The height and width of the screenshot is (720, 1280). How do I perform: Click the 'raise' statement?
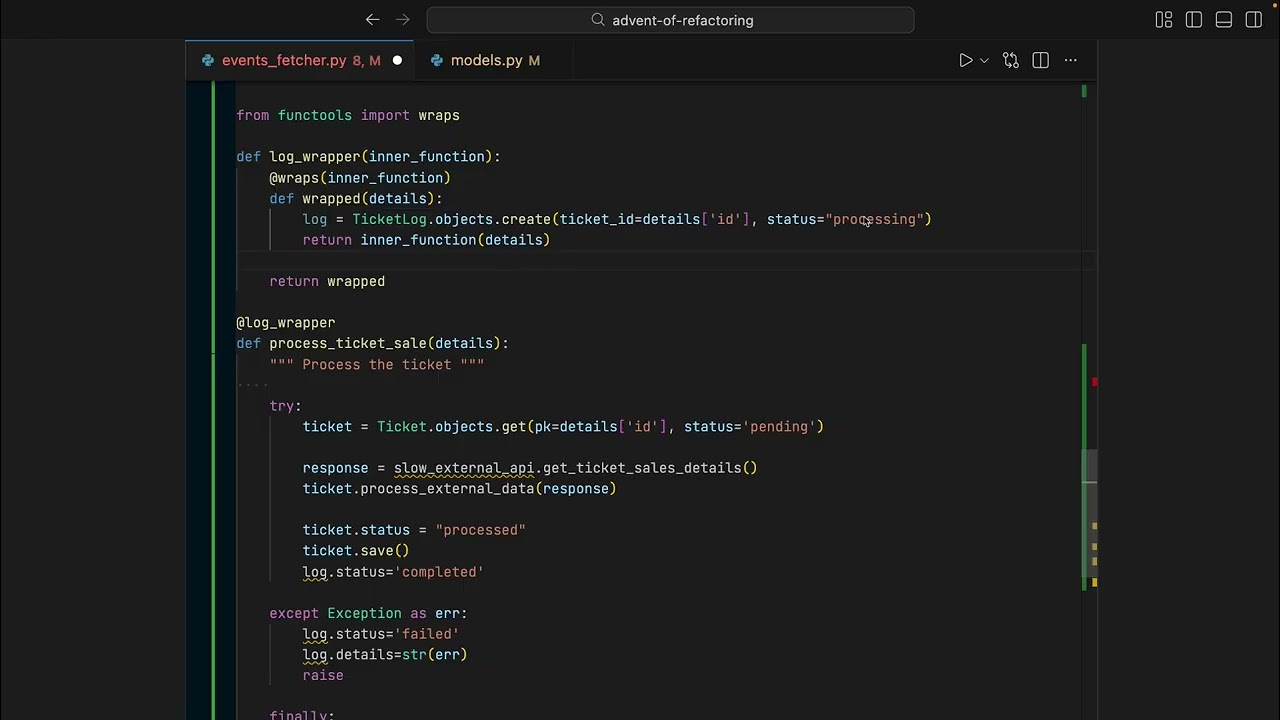[323, 676]
